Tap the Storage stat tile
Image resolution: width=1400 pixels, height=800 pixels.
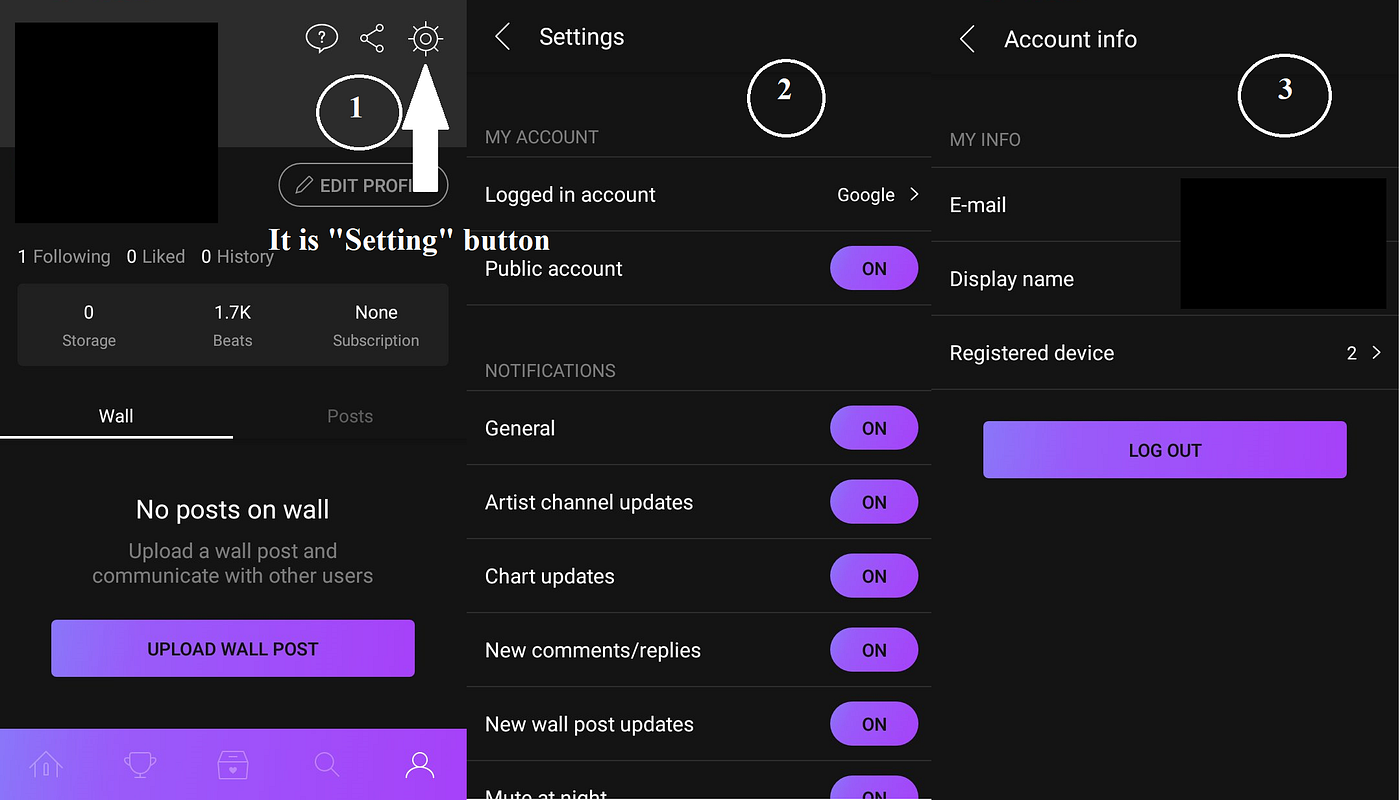coord(89,326)
